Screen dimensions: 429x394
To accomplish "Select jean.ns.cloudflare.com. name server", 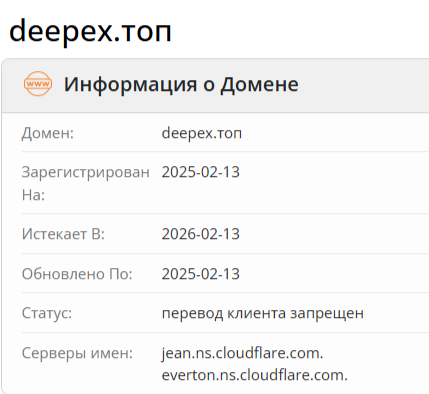I will (242, 353).
